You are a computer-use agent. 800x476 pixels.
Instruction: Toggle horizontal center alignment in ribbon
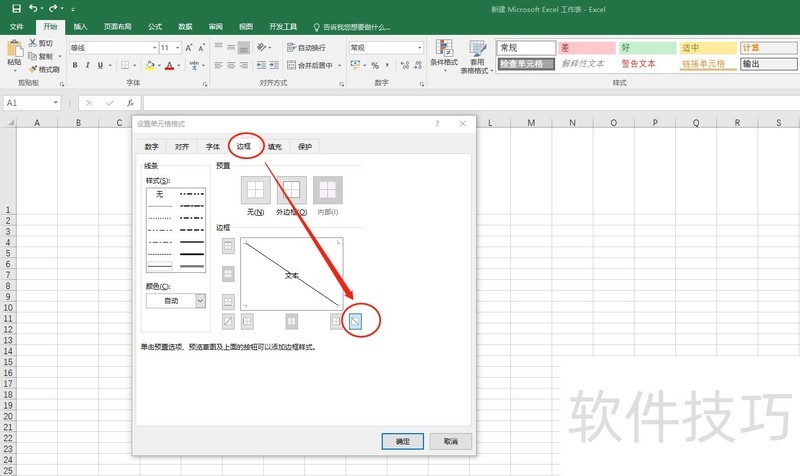[231, 65]
